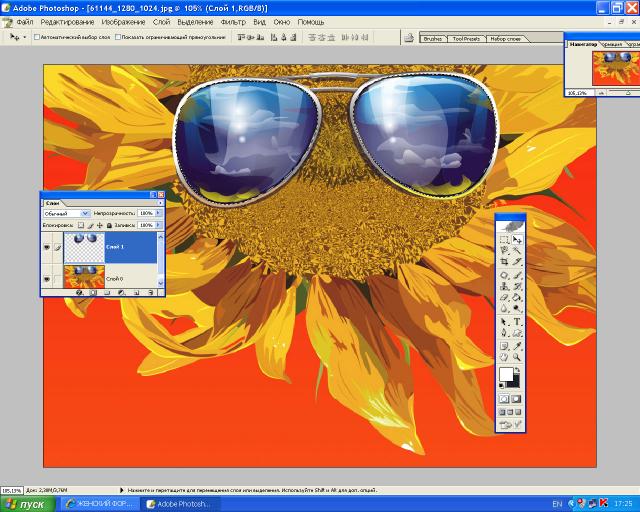Image resolution: width=640 pixels, height=512 pixels.
Task: Select the Blur tool
Action: (x=504, y=308)
